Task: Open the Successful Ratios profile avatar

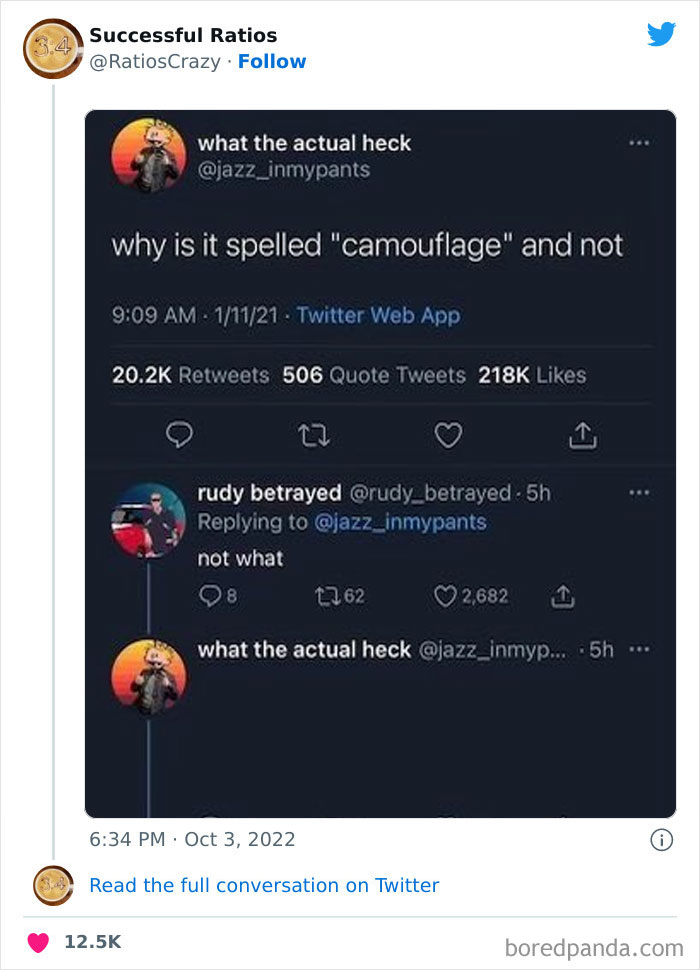Action: tap(53, 49)
